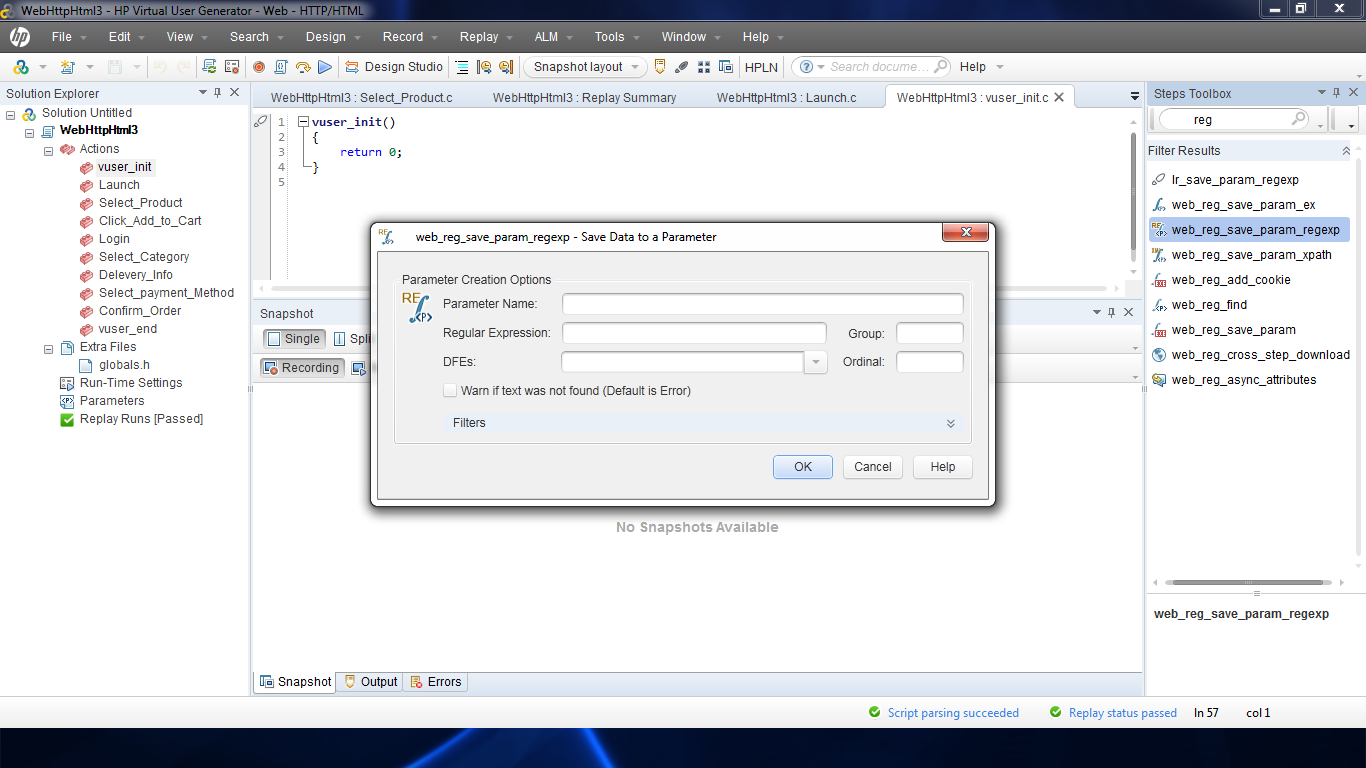This screenshot has height=768, width=1366.
Task: Select web_reg_async_attributes step
Action: (x=1244, y=380)
